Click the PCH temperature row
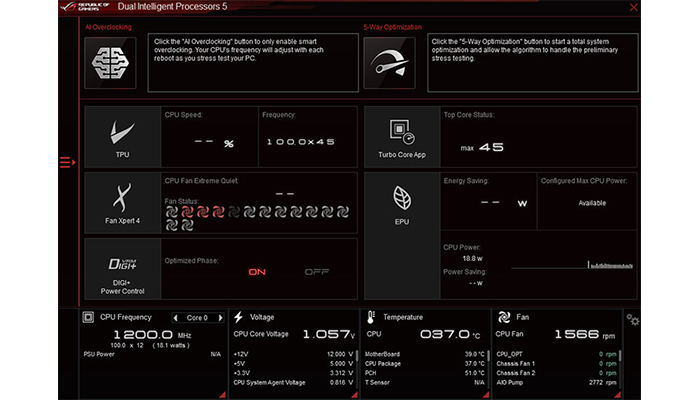Viewport: 700px width, 400px height. click(x=425, y=373)
